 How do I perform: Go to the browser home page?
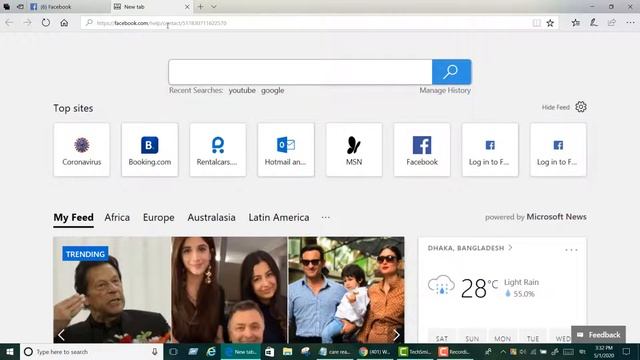[64, 23]
